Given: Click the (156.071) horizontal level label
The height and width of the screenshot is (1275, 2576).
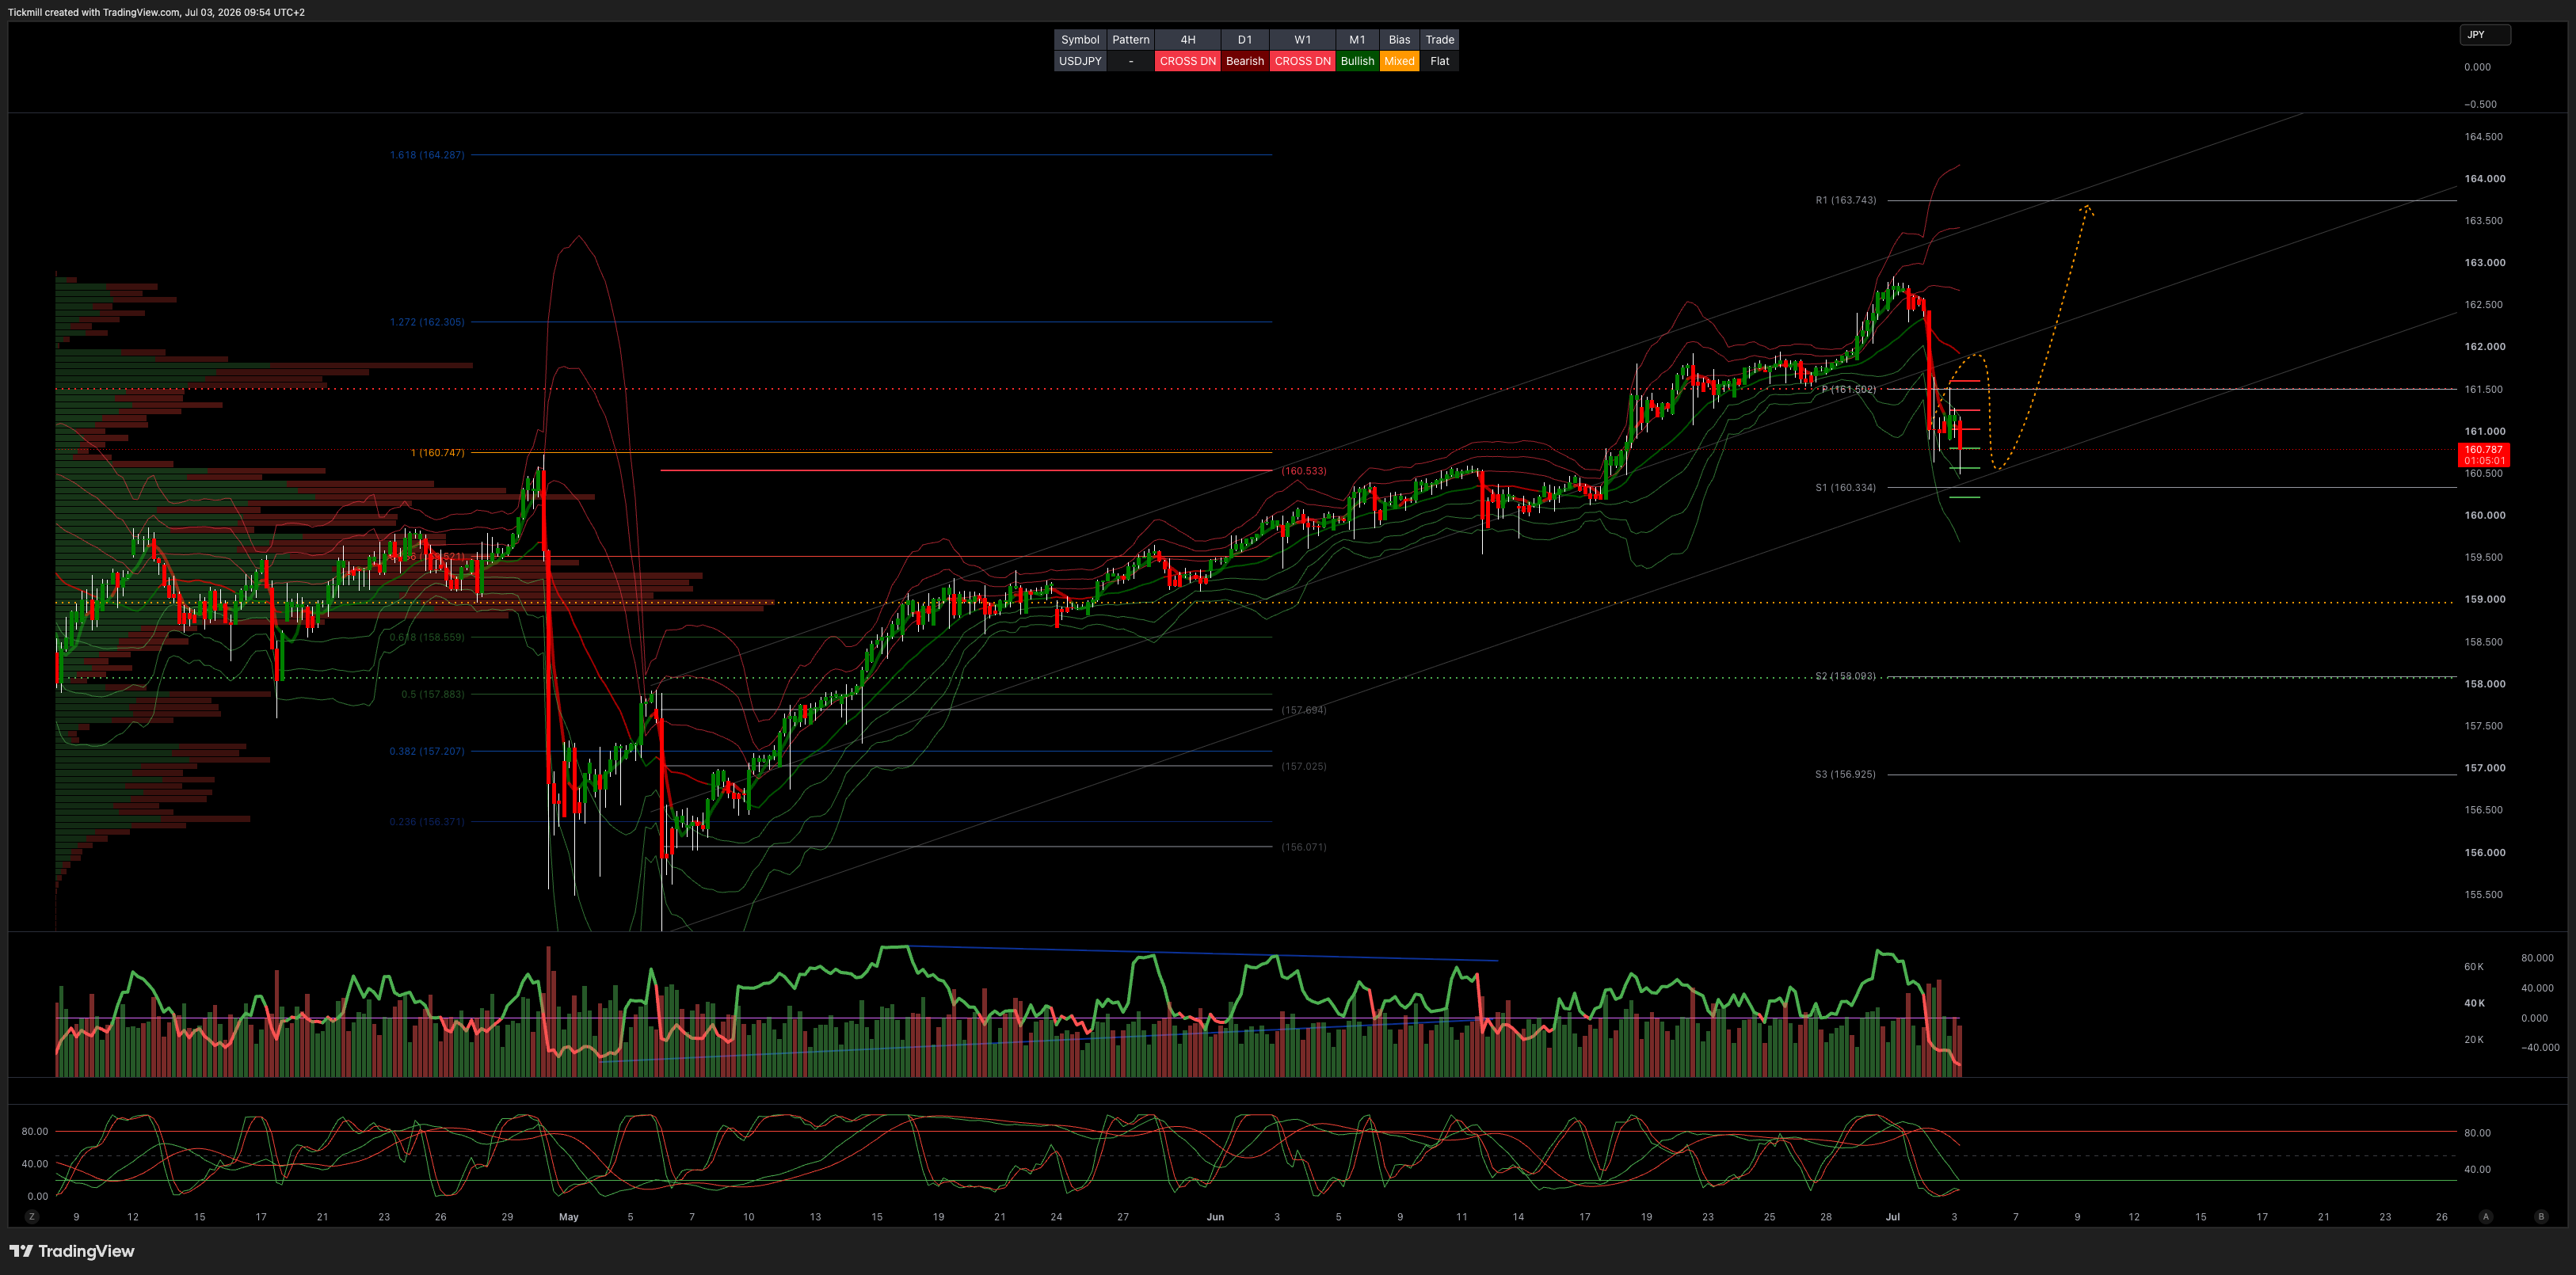Looking at the screenshot, I should point(1304,847).
